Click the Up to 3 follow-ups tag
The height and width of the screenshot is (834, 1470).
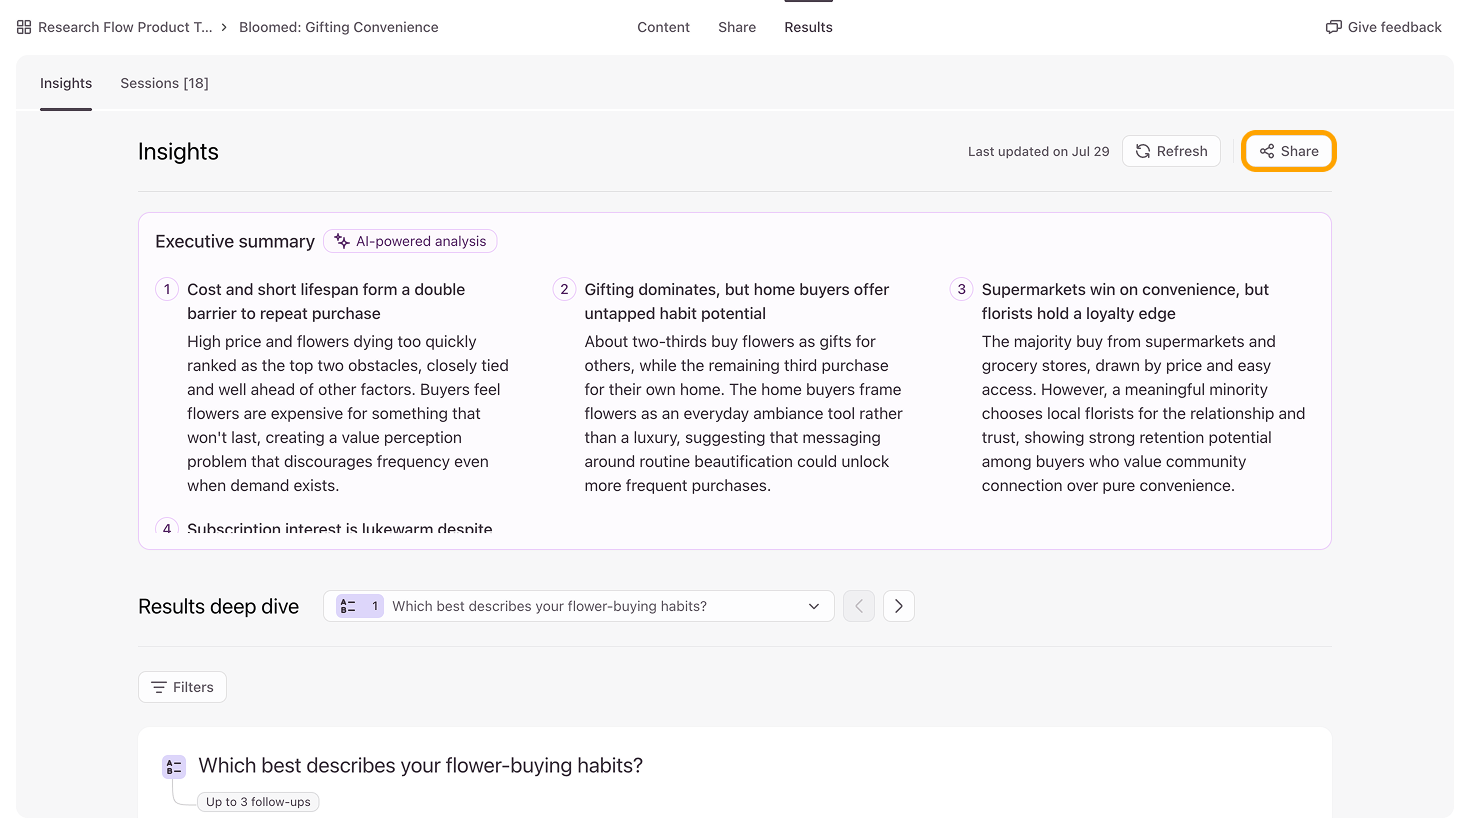point(258,802)
